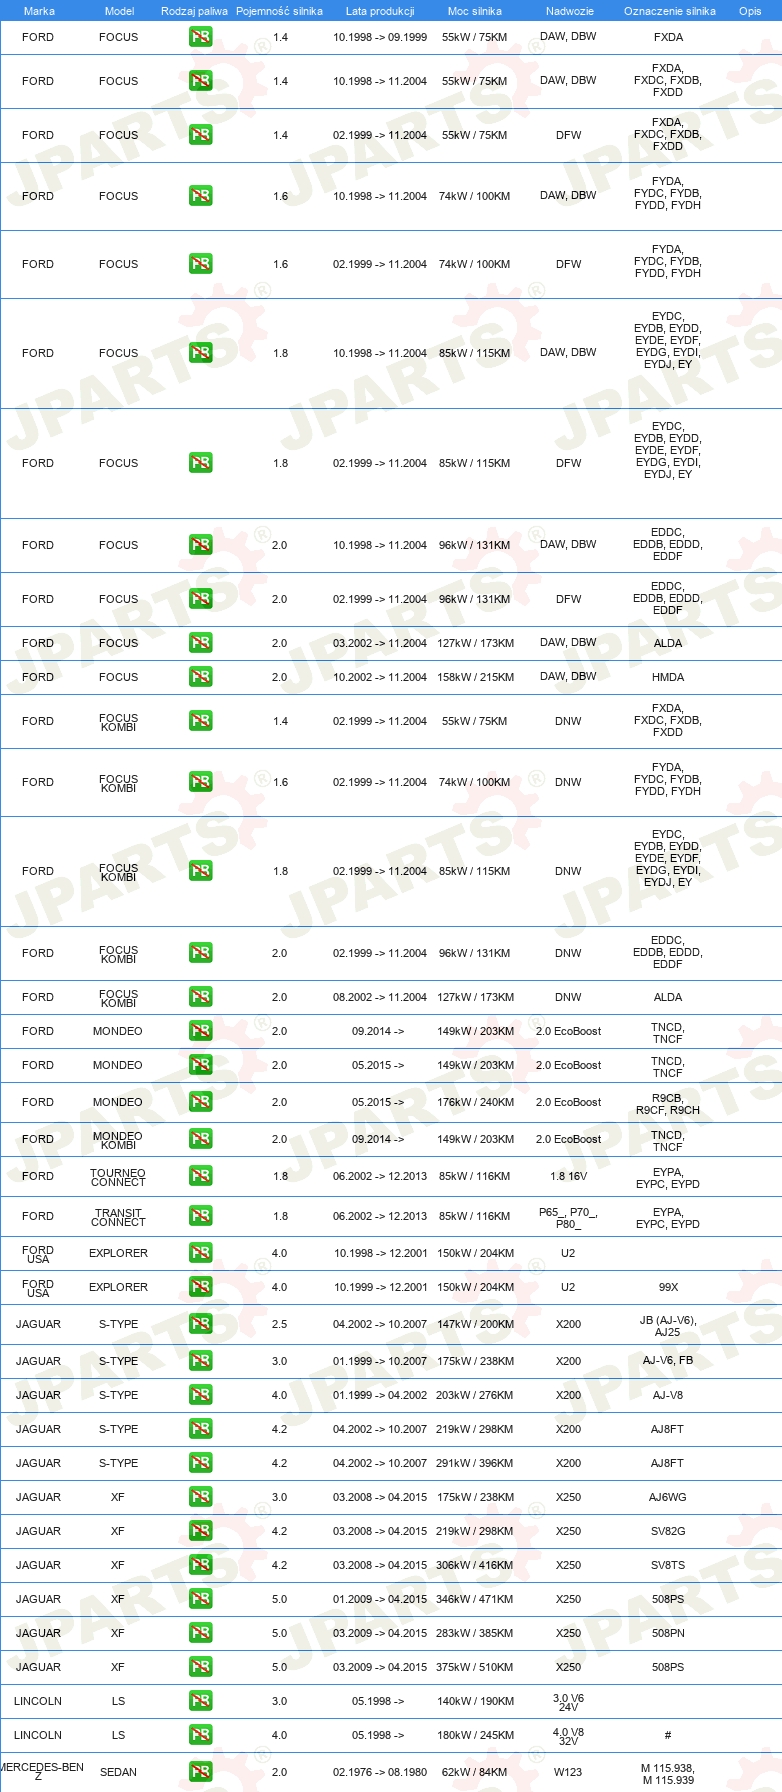Image resolution: width=782 pixels, height=1792 pixels.
Task: Click the Marka column header
Action: coord(39,11)
